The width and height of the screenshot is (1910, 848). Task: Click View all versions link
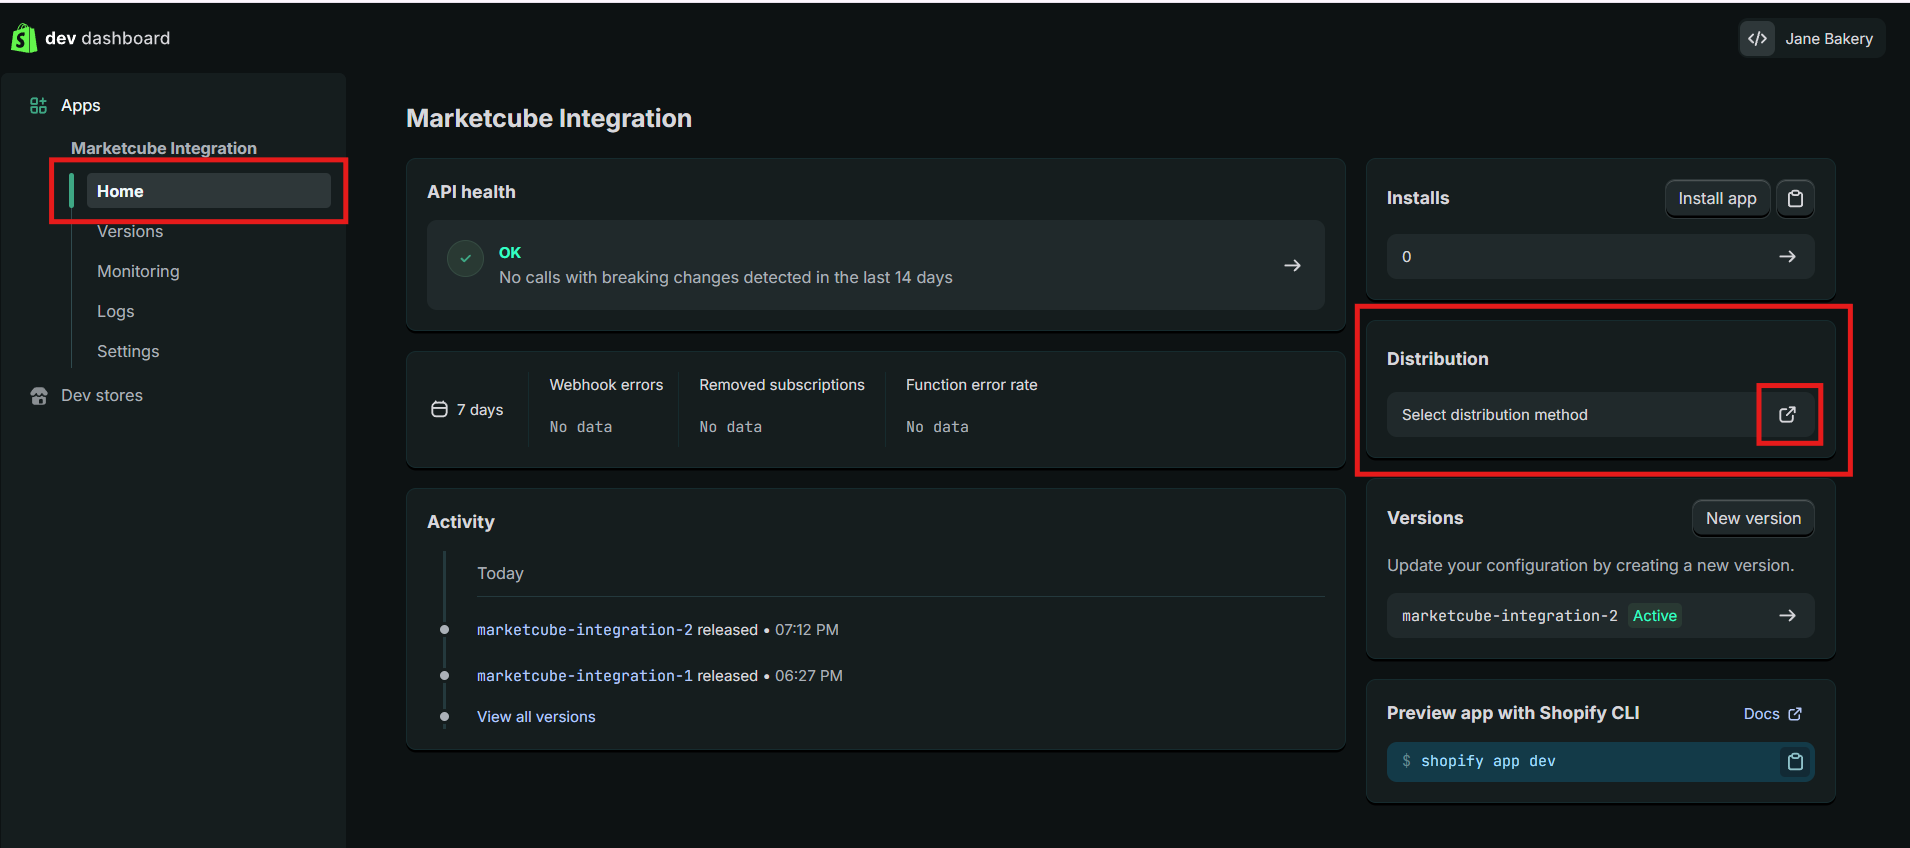(x=536, y=717)
